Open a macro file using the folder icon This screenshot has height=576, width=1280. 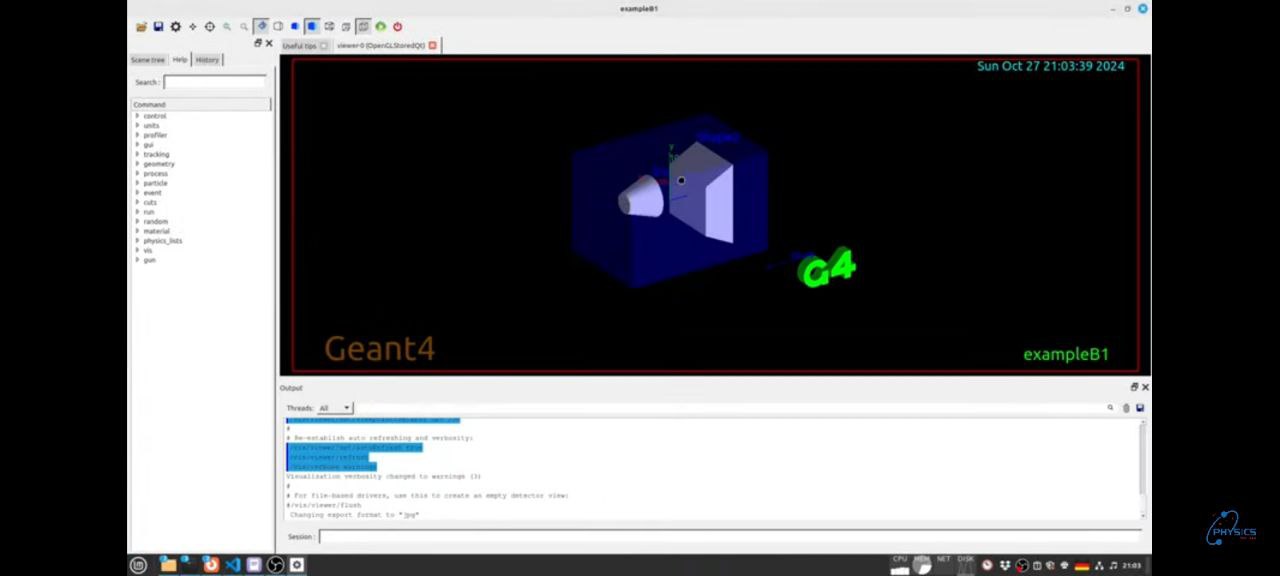tap(141, 27)
